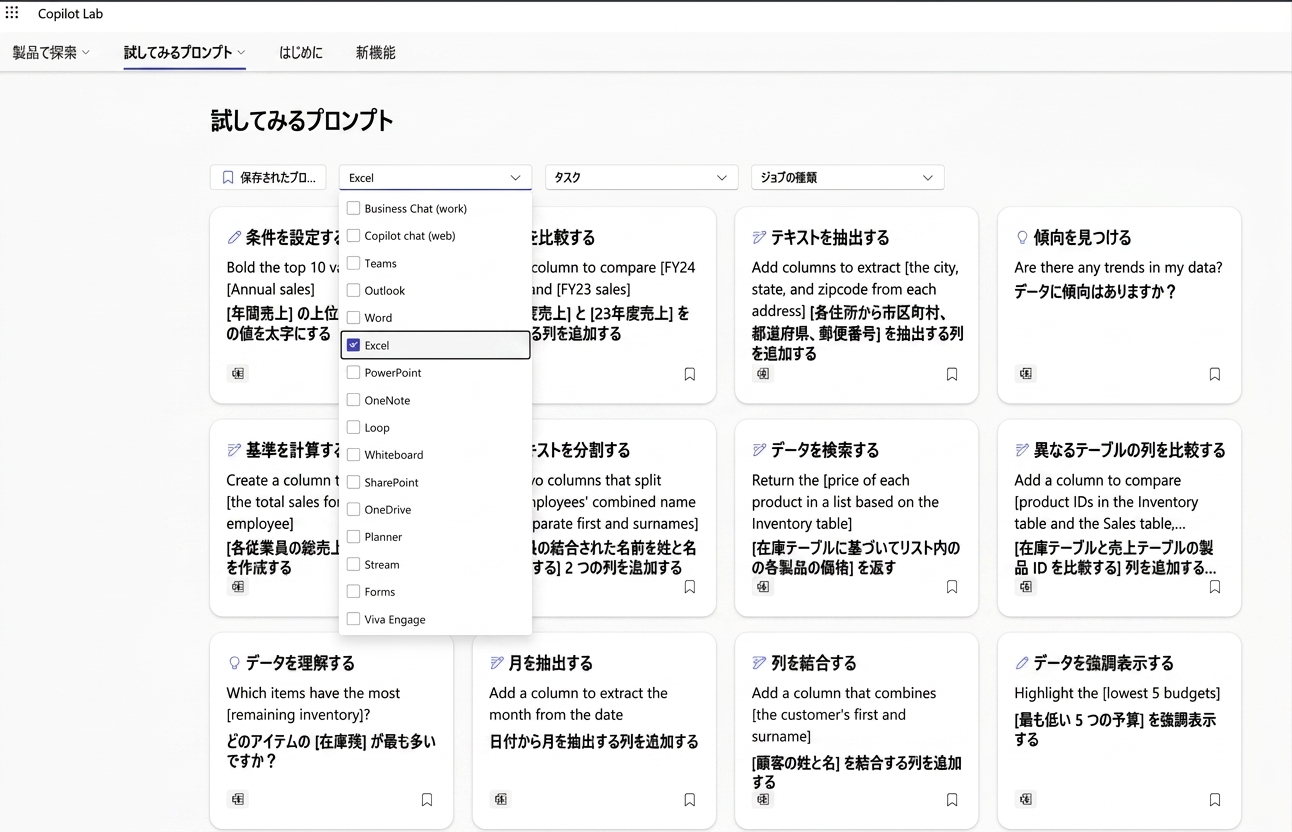1292x832 pixels.
Task: Bookmark the 月を抽出する card
Action: click(x=690, y=800)
